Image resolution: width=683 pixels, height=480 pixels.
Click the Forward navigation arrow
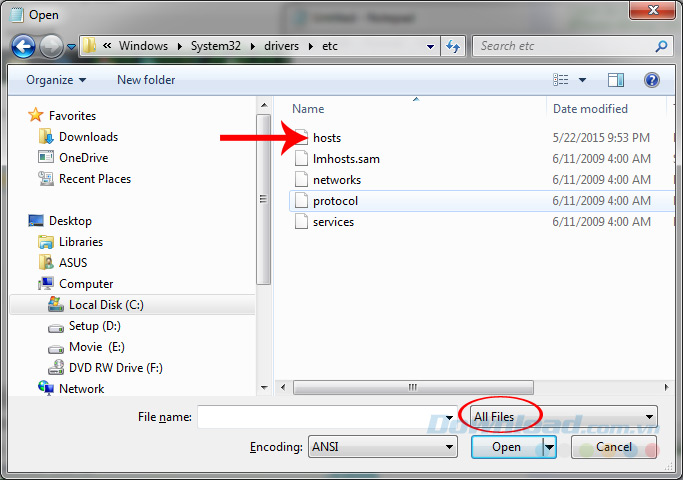[x=51, y=46]
